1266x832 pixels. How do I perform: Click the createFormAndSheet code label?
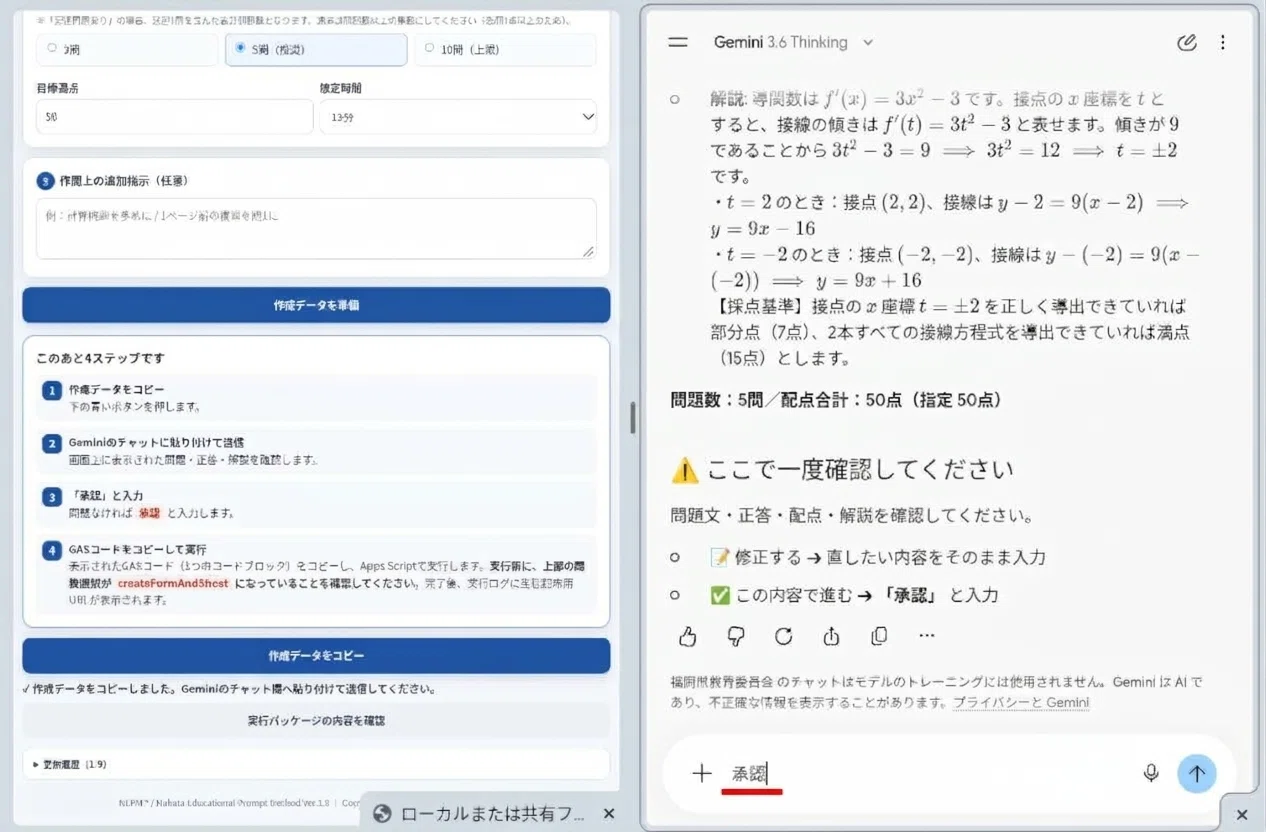[x=173, y=583]
